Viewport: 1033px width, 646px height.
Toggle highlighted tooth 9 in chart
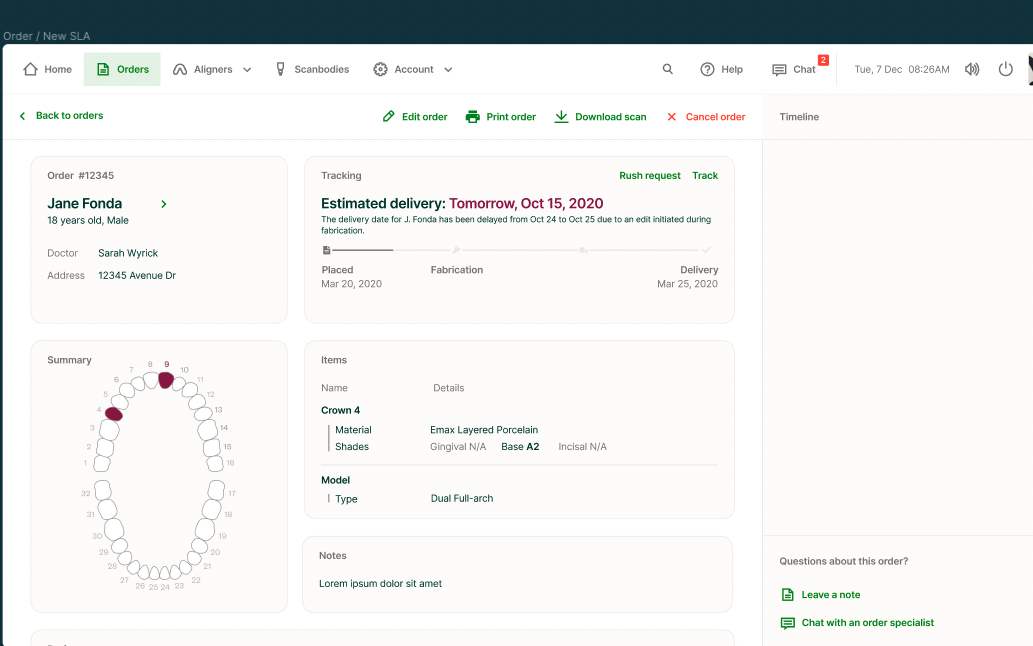pyautogui.click(x=166, y=380)
